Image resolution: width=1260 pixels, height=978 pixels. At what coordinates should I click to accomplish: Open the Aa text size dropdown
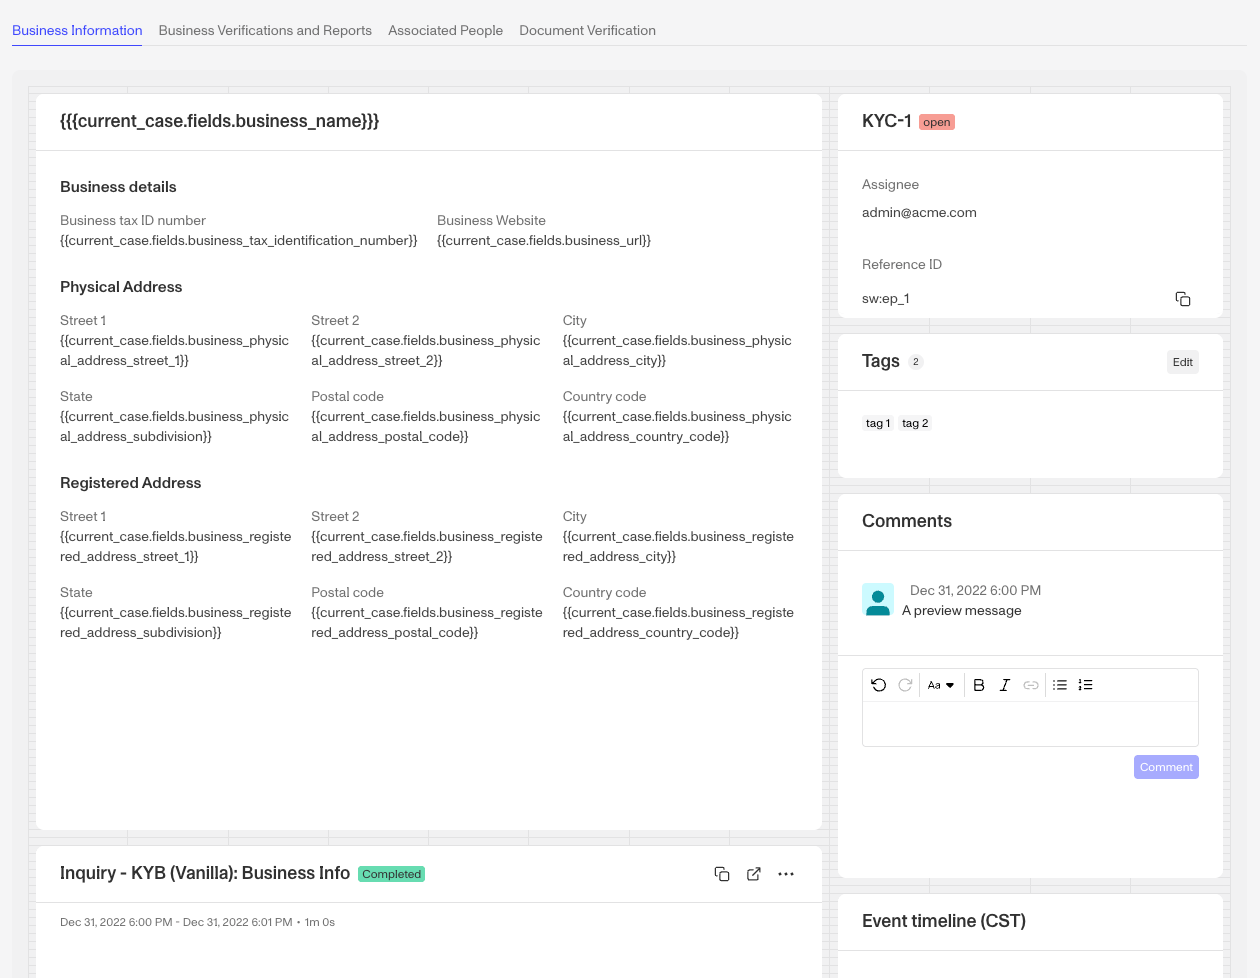(x=941, y=685)
